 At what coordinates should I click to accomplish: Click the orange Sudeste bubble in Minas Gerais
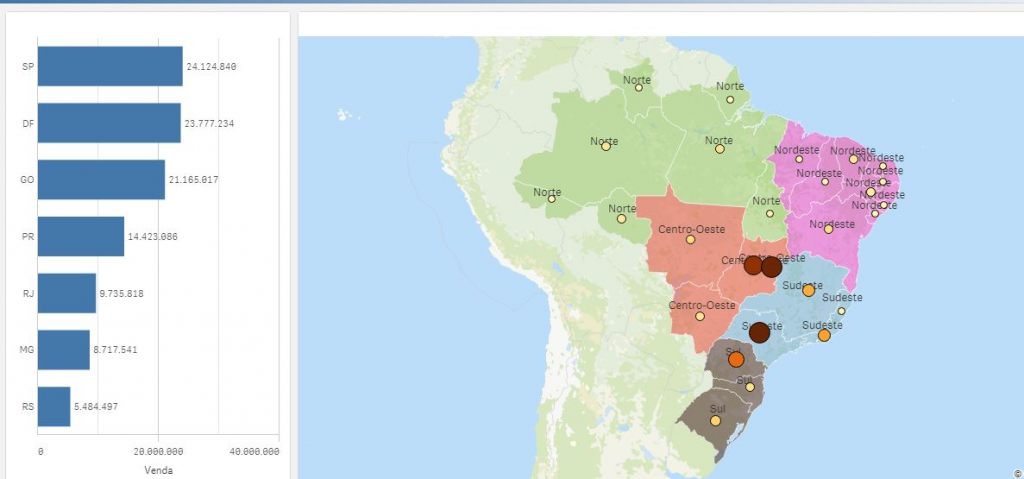[x=808, y=290]
